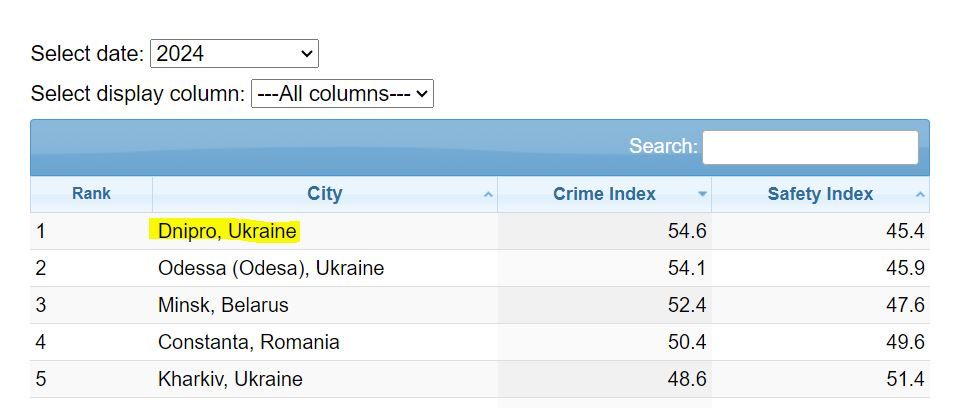The height and width of the screenshot is (408, 978).
Task: Click on Minsk, Belarus row entry
Action: point(223,305)
